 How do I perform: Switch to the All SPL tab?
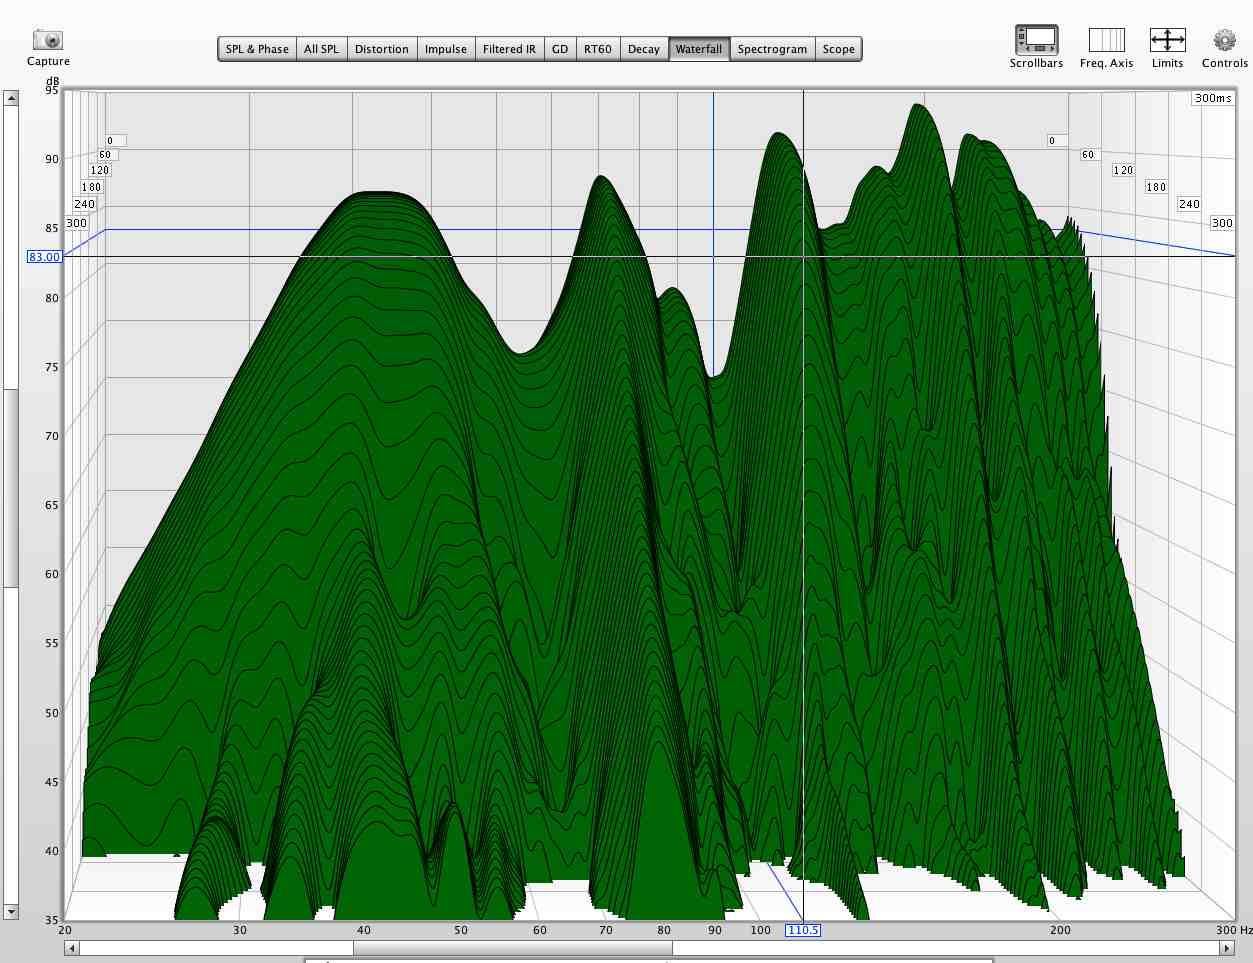click(x=321, y=49)
